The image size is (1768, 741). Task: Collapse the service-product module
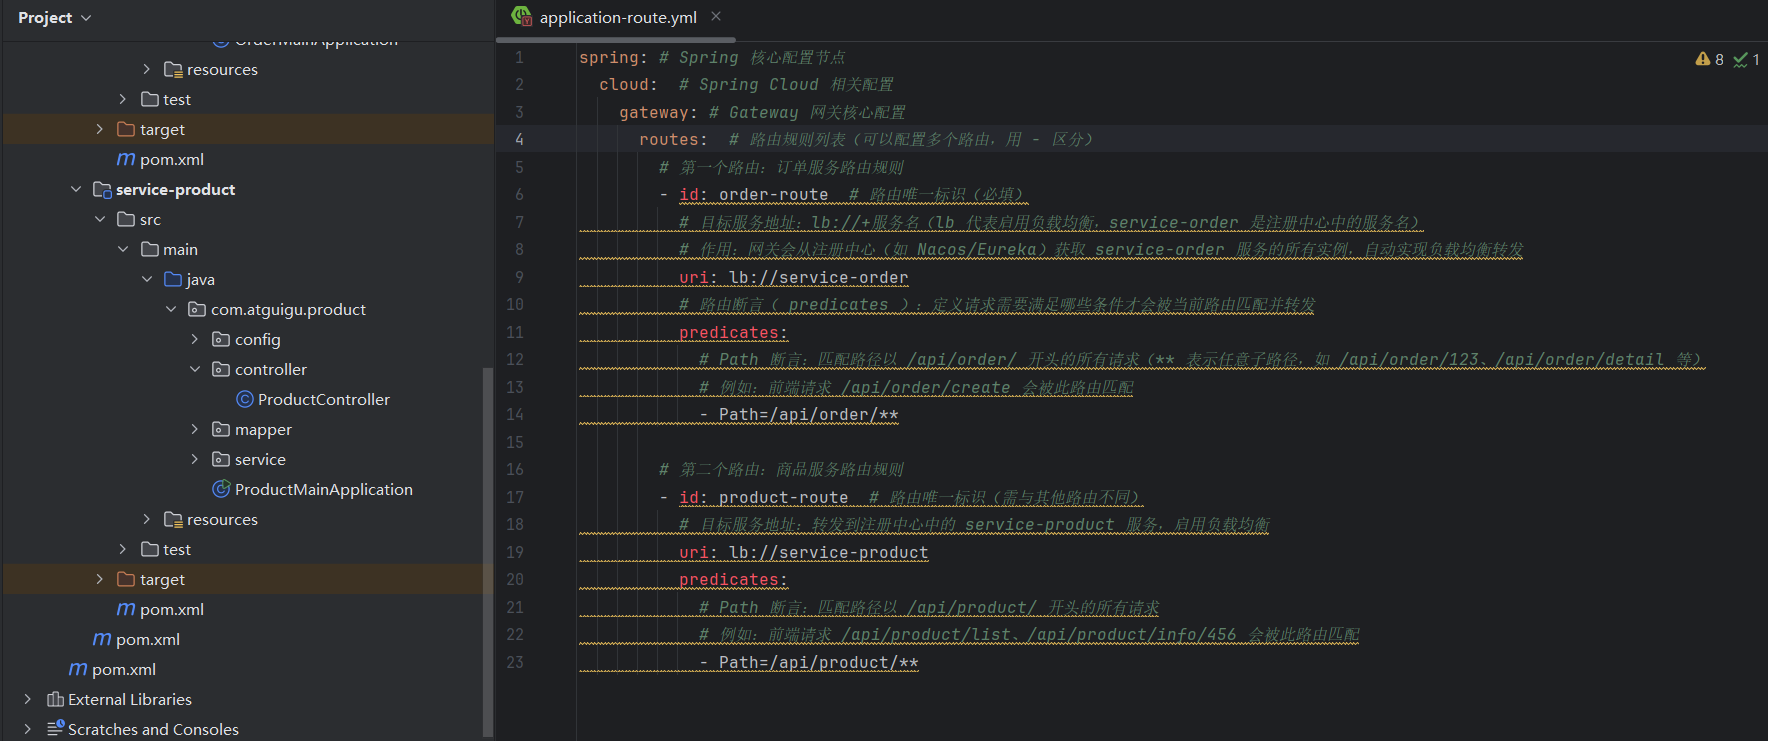(76, 189)
